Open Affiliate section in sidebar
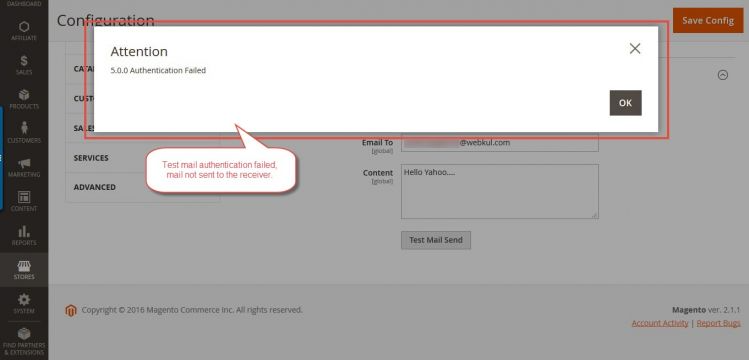The width and height of the screenshot is (749, 360). (24, 31)
